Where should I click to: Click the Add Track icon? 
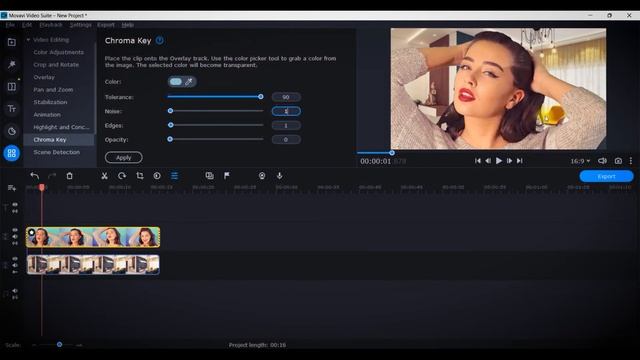[11, 188]
